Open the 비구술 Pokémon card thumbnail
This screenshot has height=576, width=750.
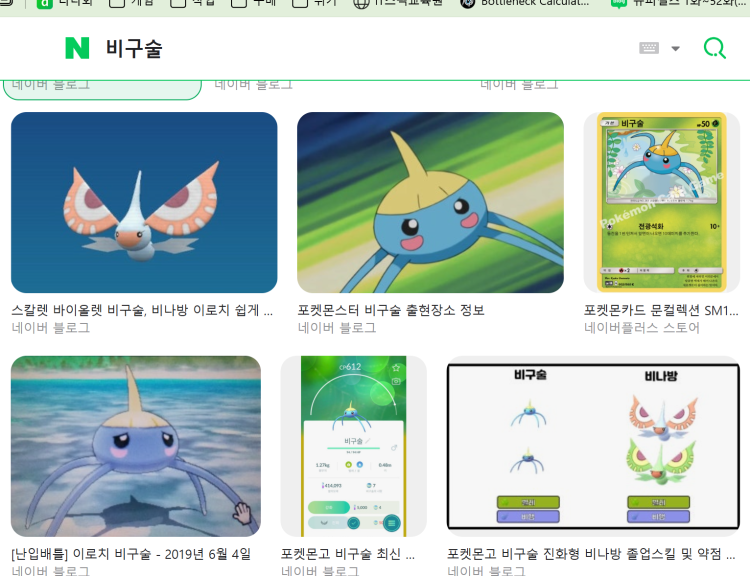click(x=662, y=202)
